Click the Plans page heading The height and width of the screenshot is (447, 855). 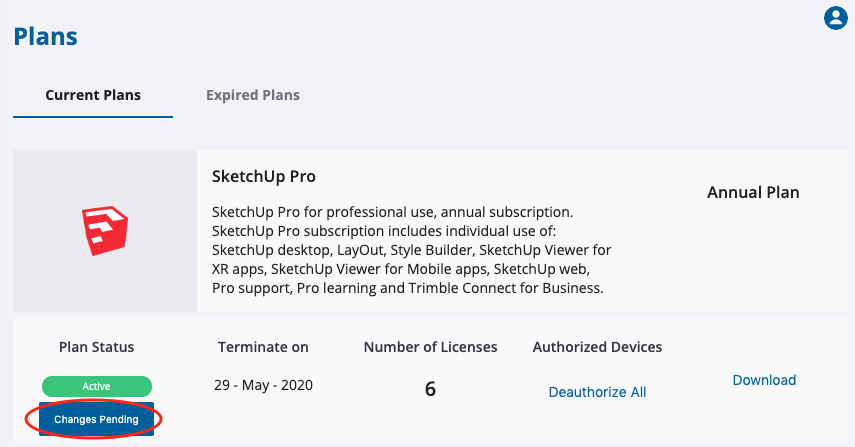click(45, 37)
